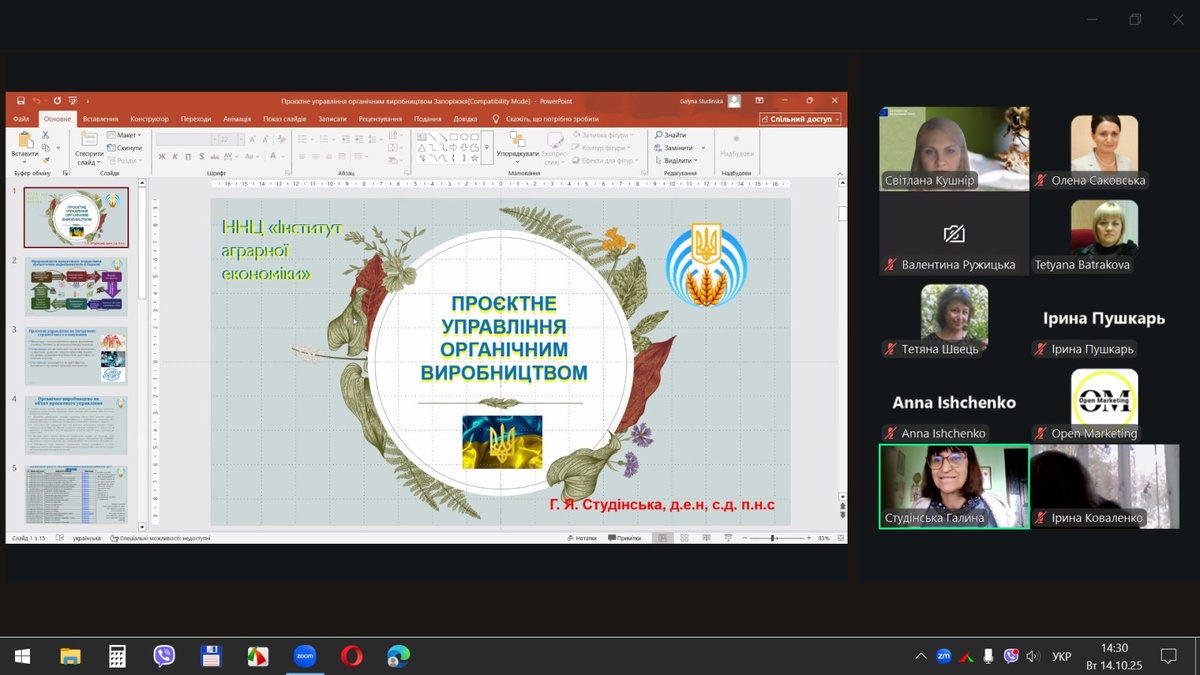Click the Cut scissors icon
The width and height of the screenshot is (1200, 675).
click(x=46, y=135)
